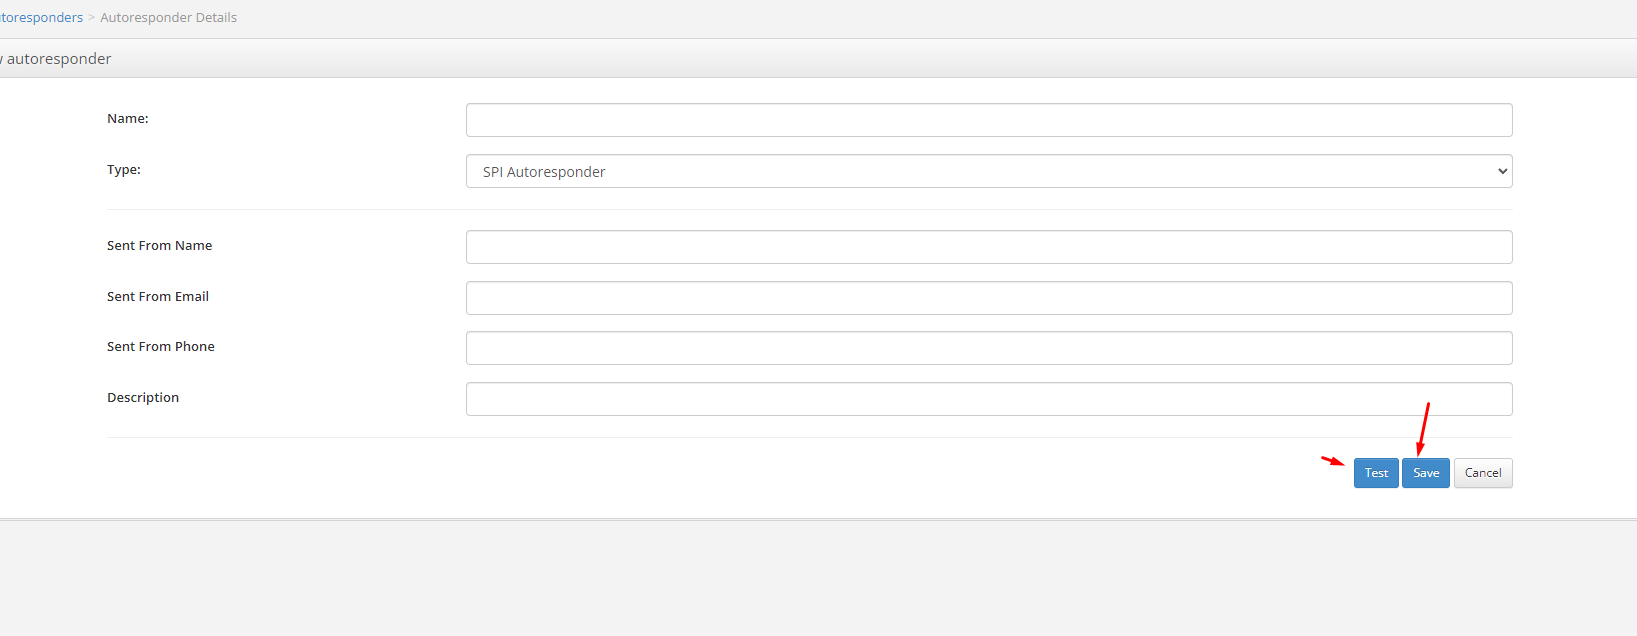Select the Sent From Email label text
1637x636 pixels.
(158, 296)
